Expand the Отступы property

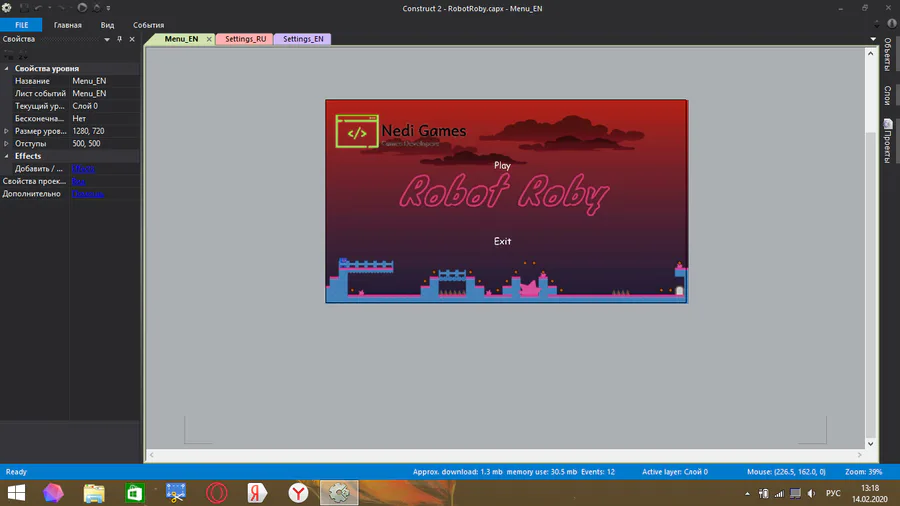[x=6, y=143]
